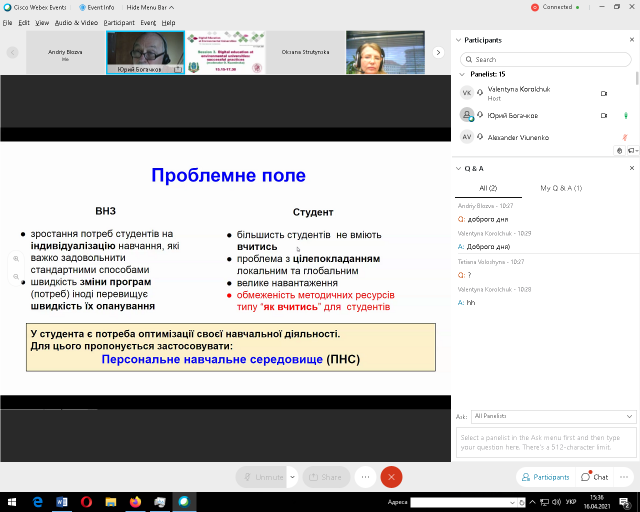
Task: Open Firefox from the taskbar
Action: [x=134, y=502]
